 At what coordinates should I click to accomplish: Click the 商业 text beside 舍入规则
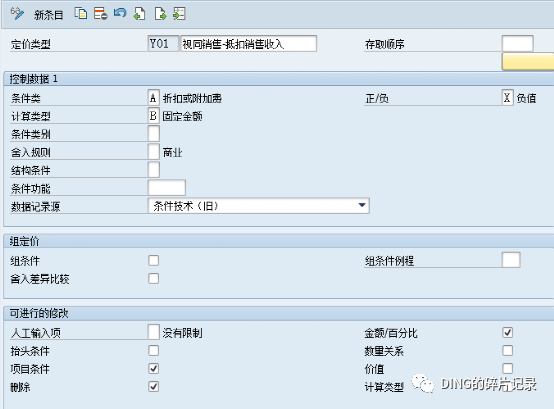(x=172, y=153)
